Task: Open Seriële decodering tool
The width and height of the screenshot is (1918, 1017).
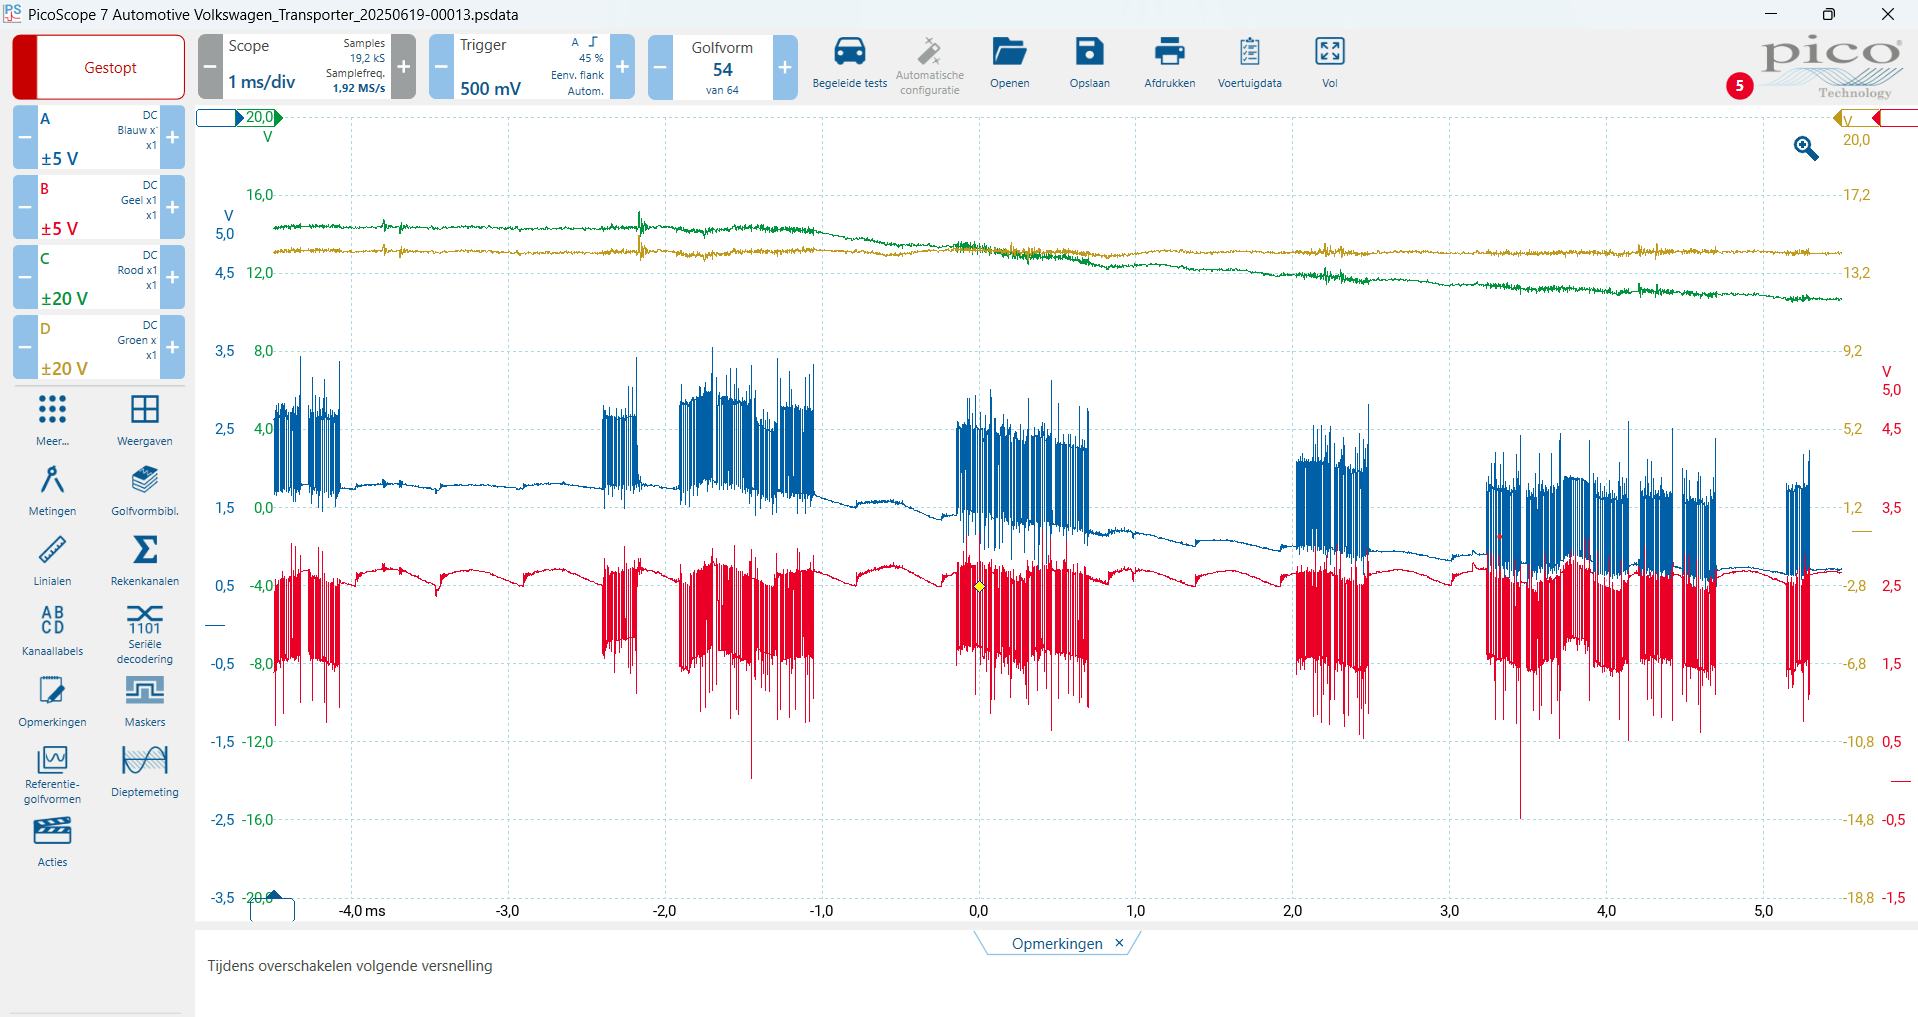Action: [x=145, y=621]
